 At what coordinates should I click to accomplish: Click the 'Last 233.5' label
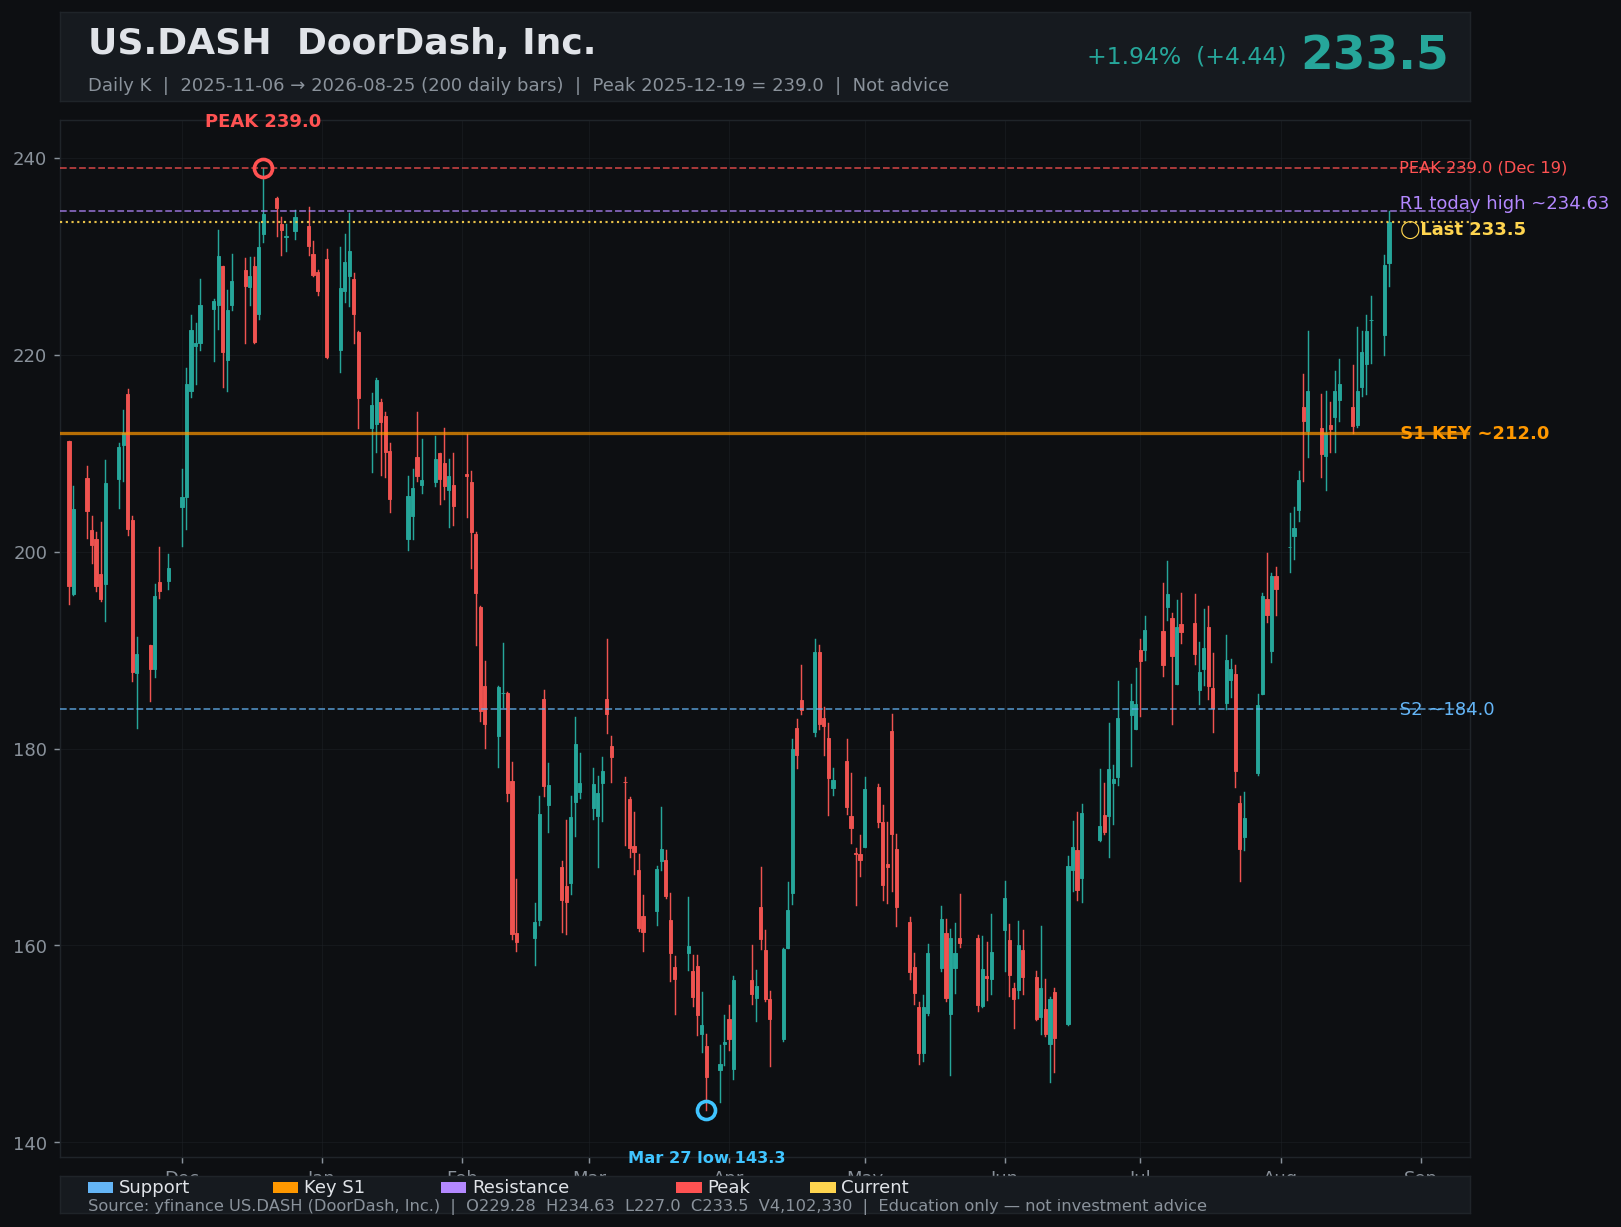coord(1473,229)
